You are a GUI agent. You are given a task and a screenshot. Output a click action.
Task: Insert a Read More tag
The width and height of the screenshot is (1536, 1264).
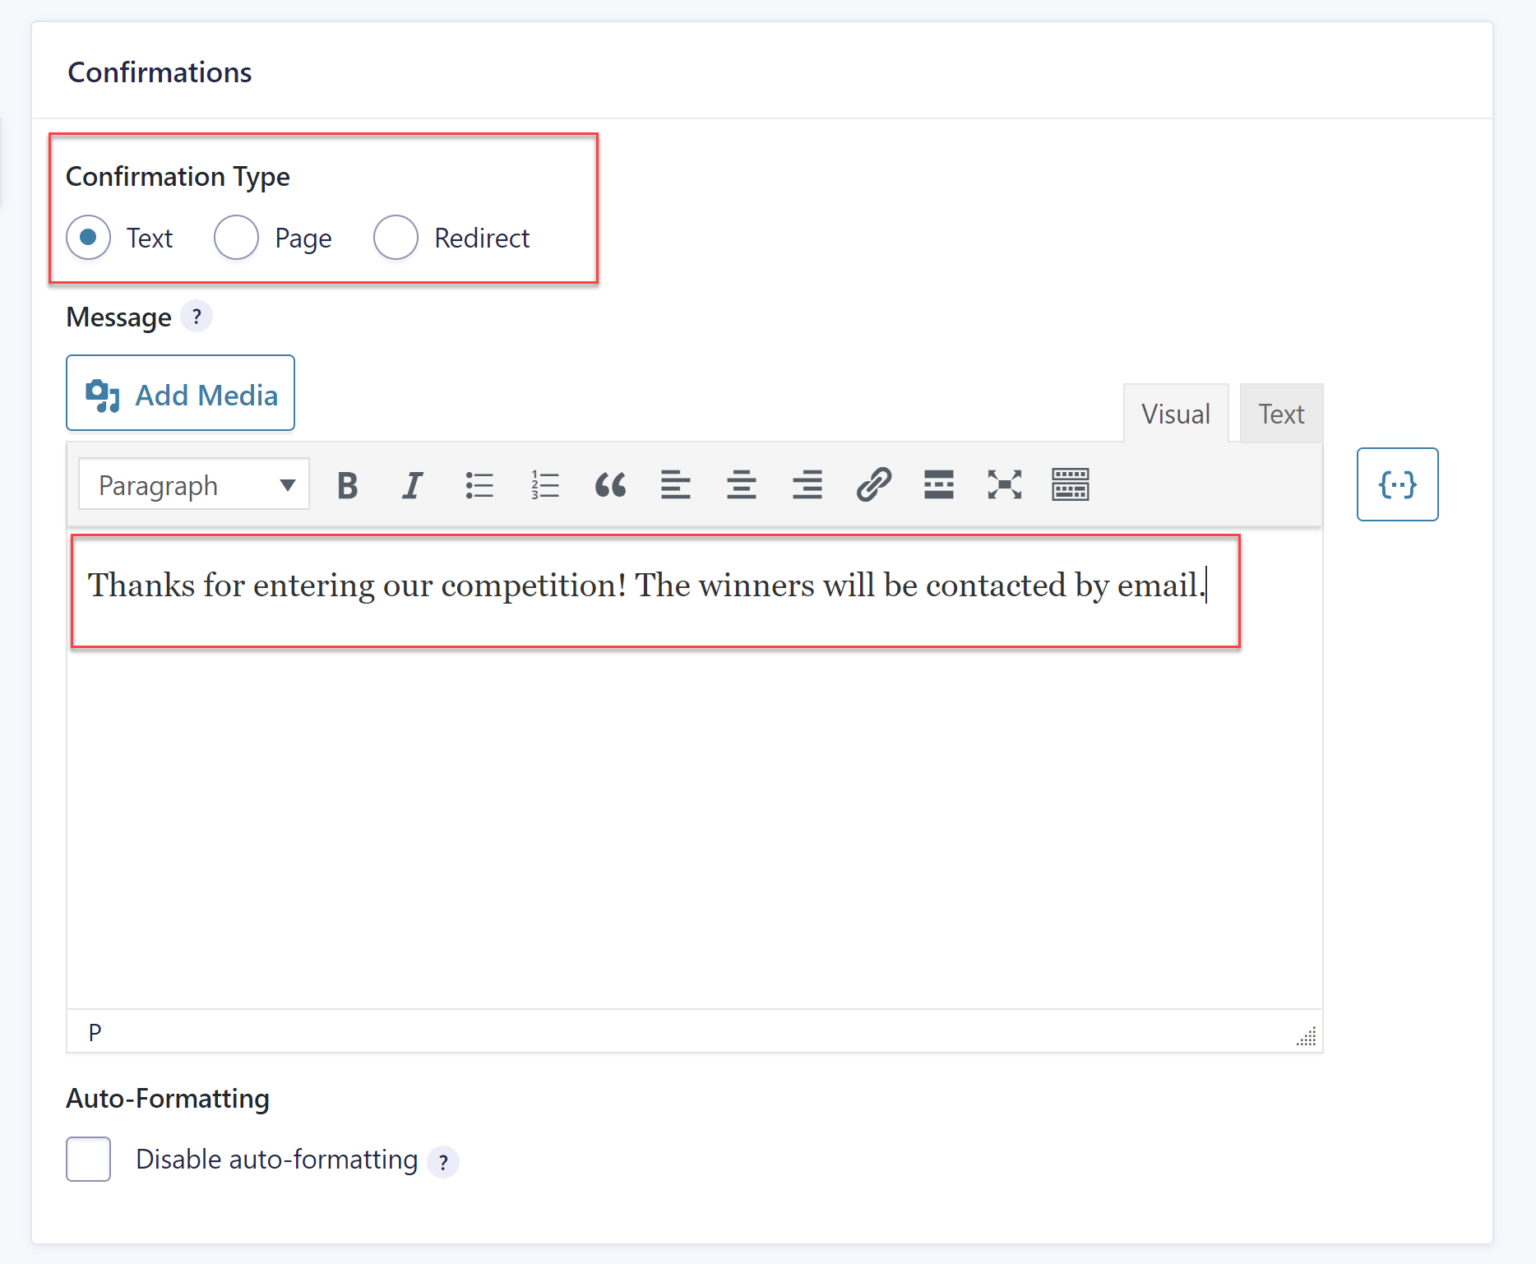(x=938, y=485)
